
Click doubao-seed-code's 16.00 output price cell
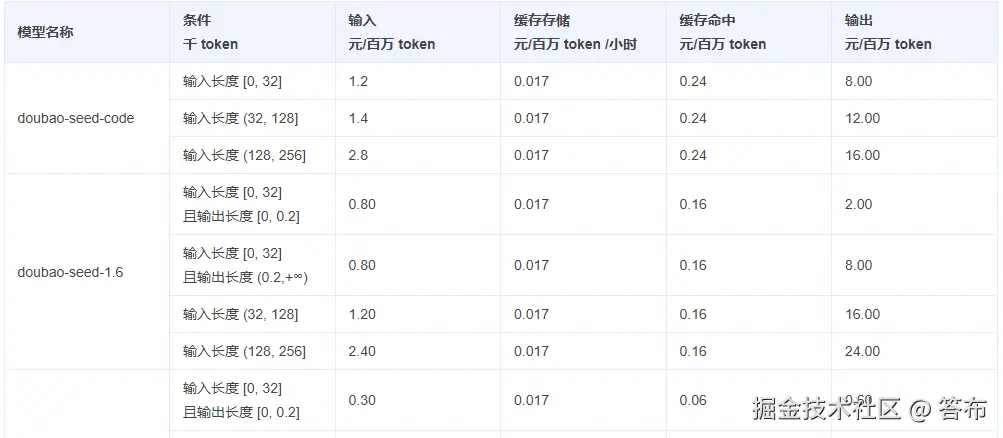click(862, 155)
